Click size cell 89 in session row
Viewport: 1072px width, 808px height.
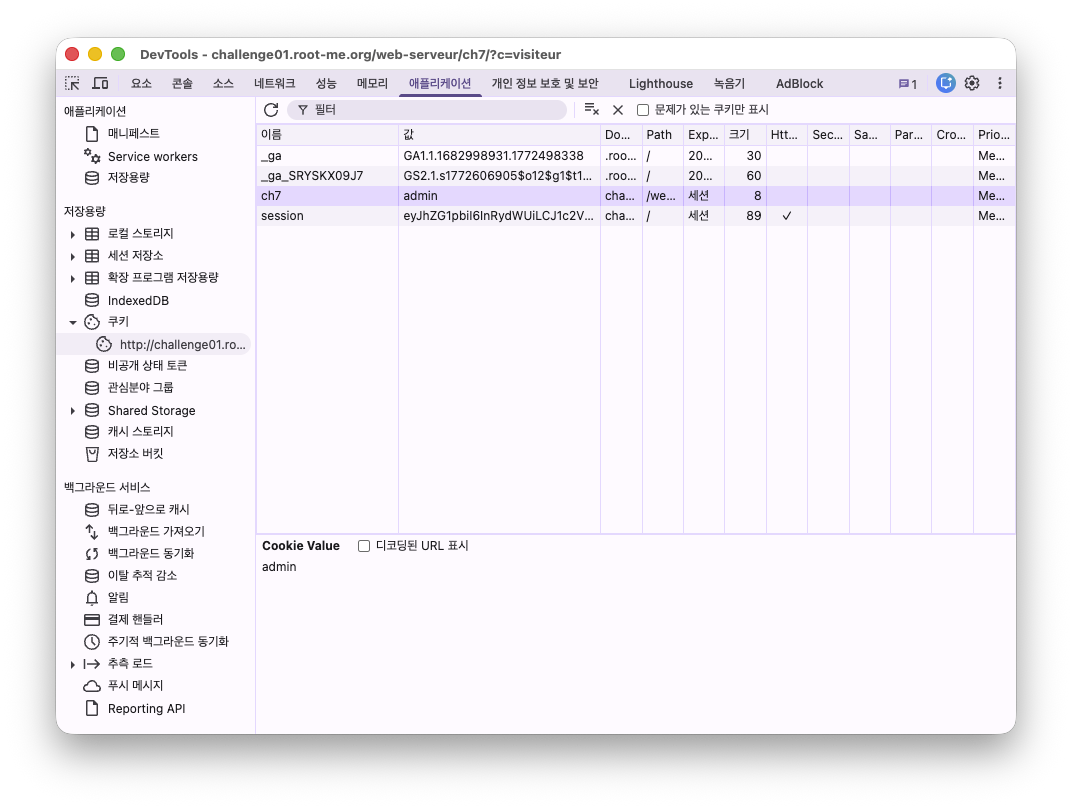point(745,216)
